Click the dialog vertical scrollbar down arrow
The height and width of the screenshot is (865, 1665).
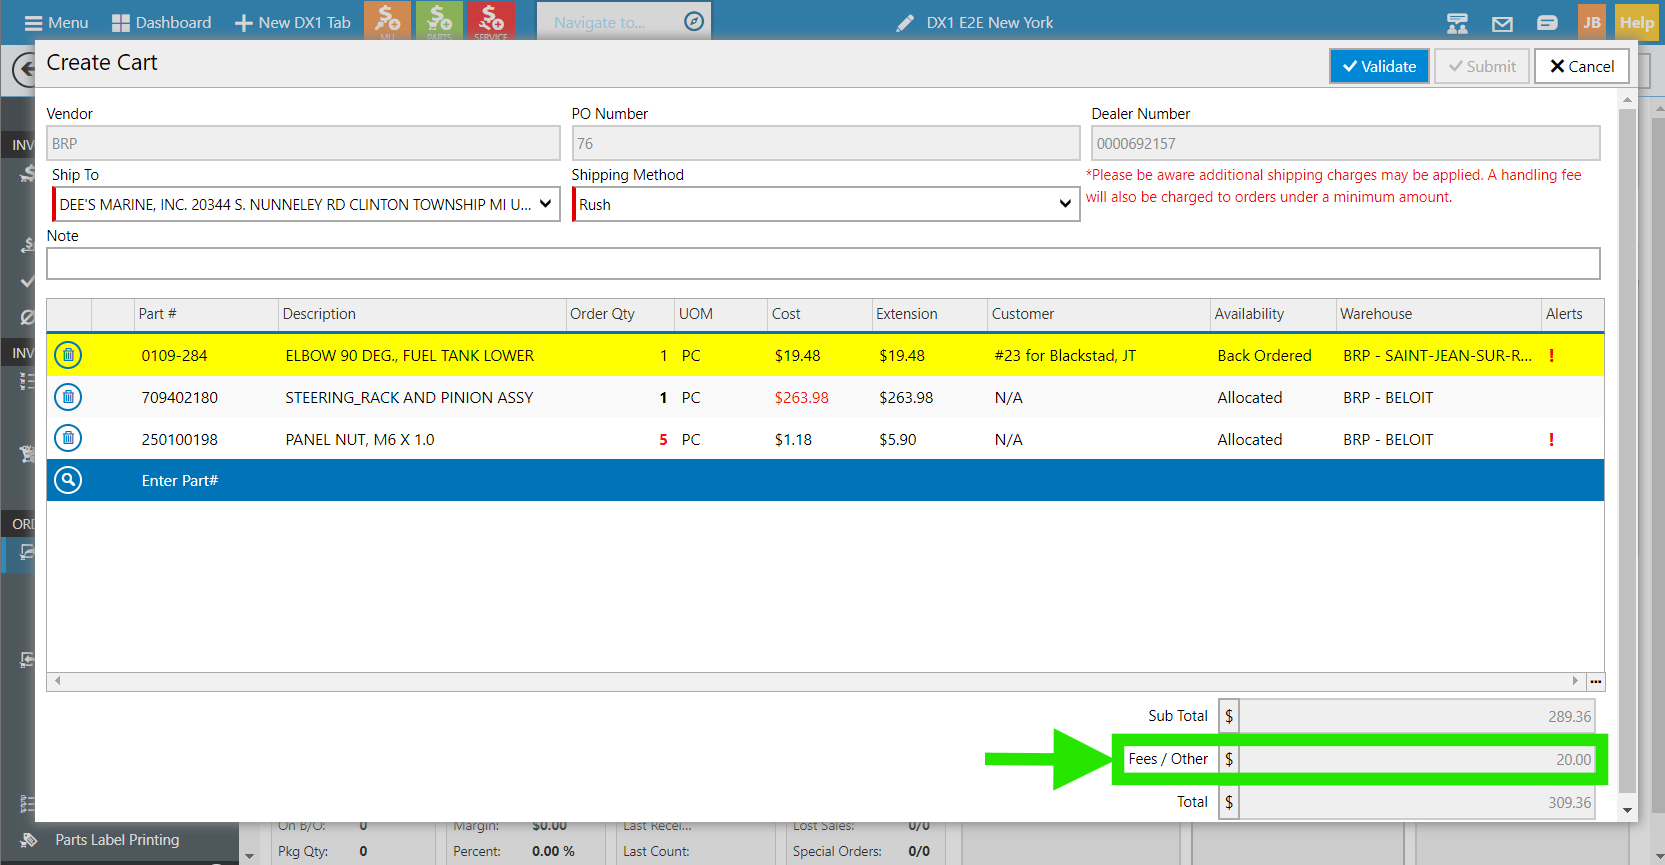click(x=1627, y=811)
